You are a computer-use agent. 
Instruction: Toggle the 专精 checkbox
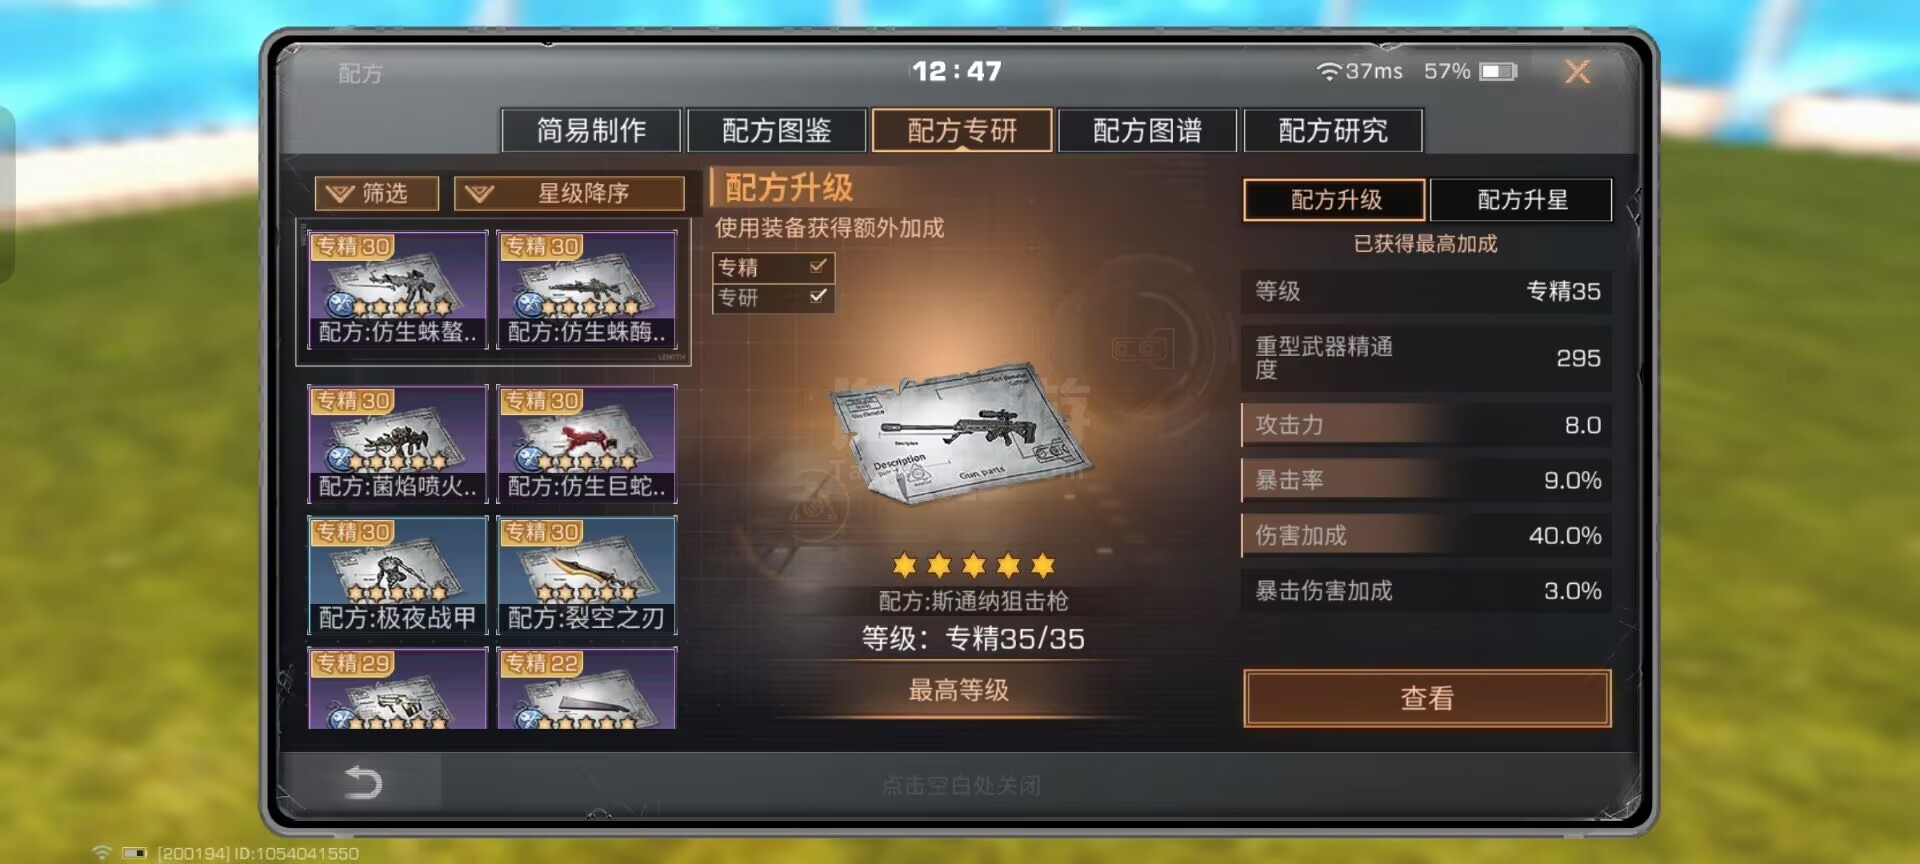click(818, 266)
